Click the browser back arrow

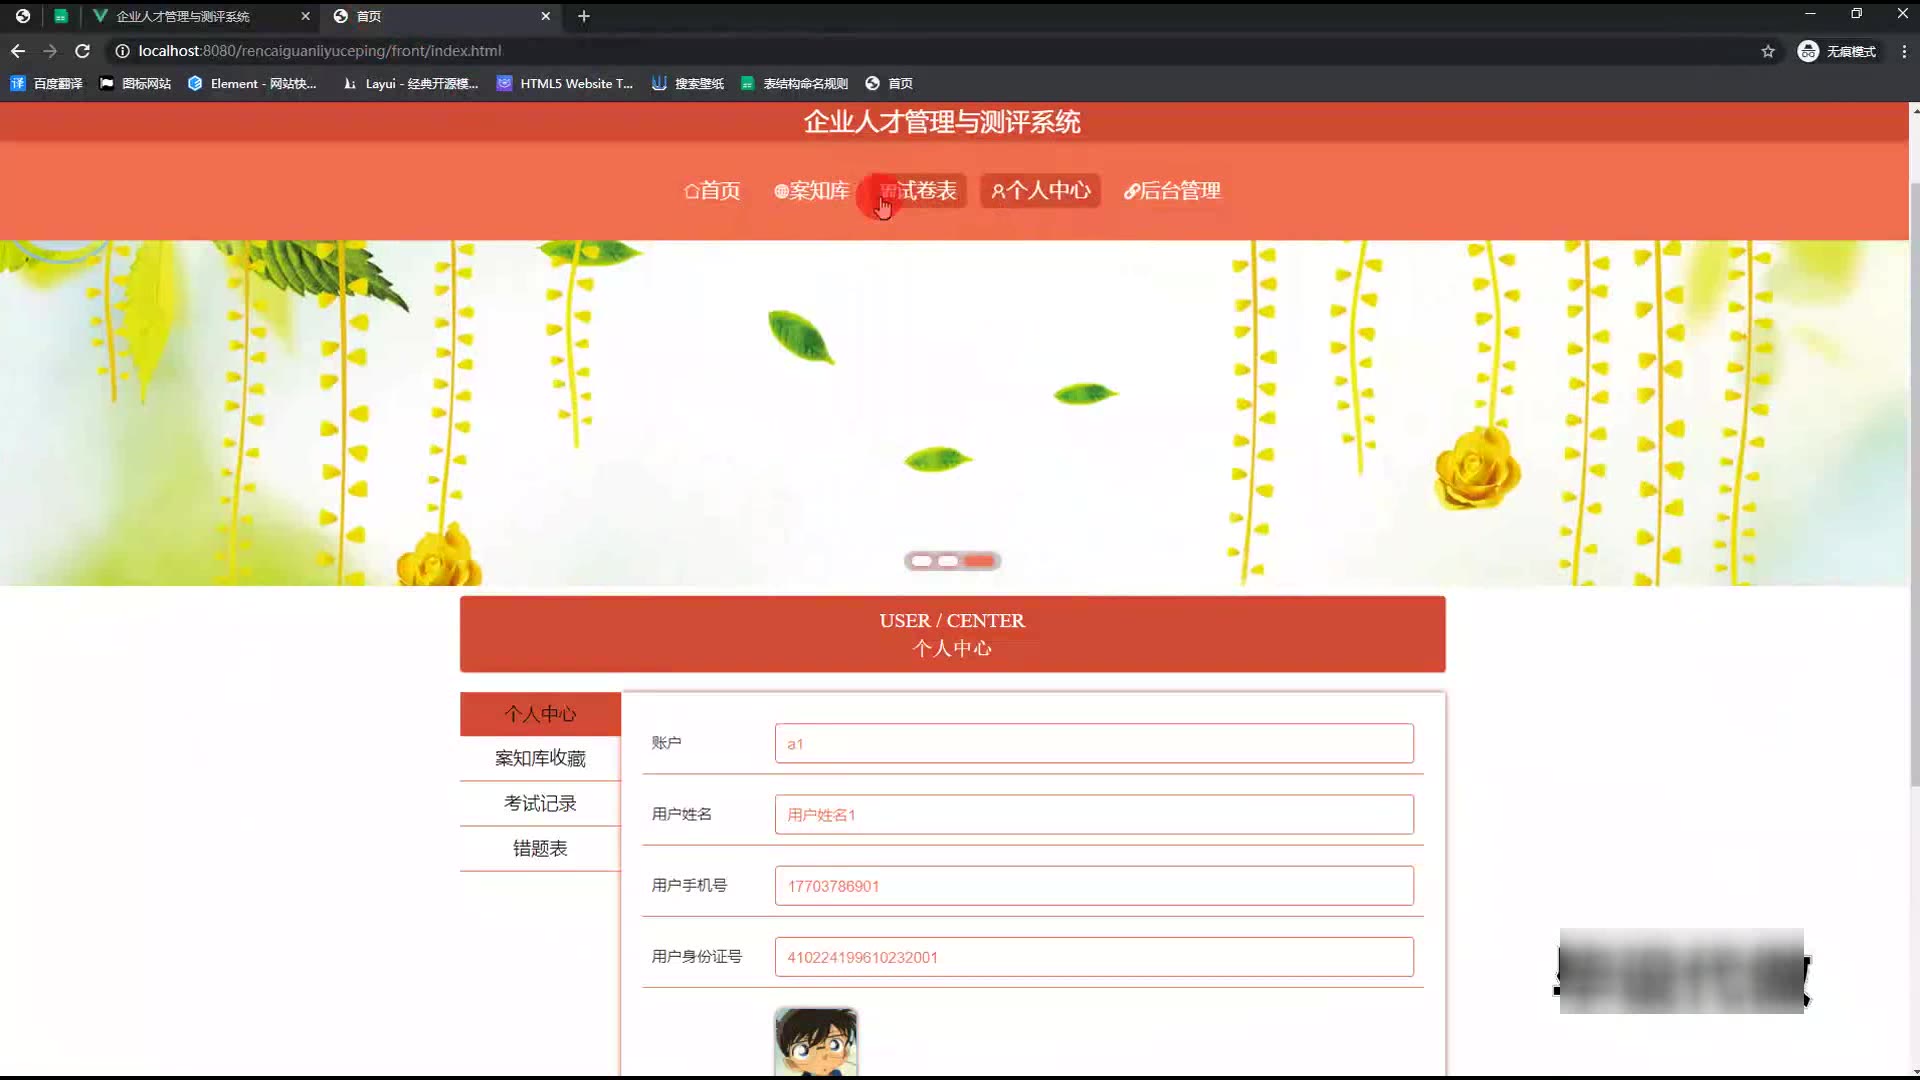pyautogui.click(x=18, y=51)
